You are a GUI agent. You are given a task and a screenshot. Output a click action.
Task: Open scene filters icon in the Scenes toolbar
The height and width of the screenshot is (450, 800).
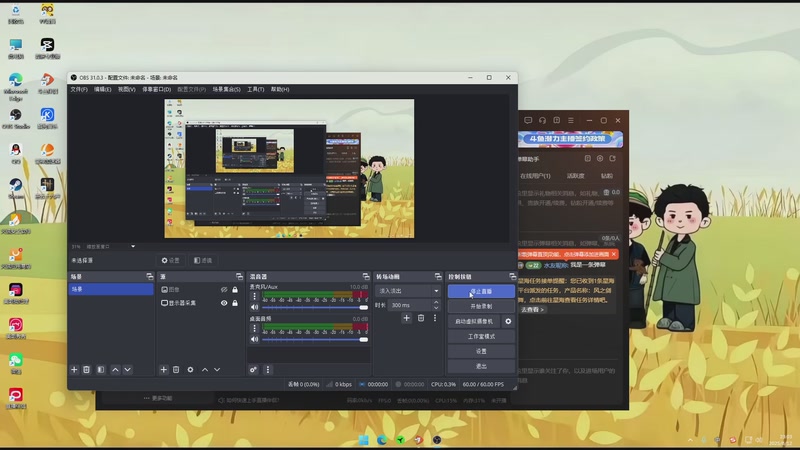[101, 369]
